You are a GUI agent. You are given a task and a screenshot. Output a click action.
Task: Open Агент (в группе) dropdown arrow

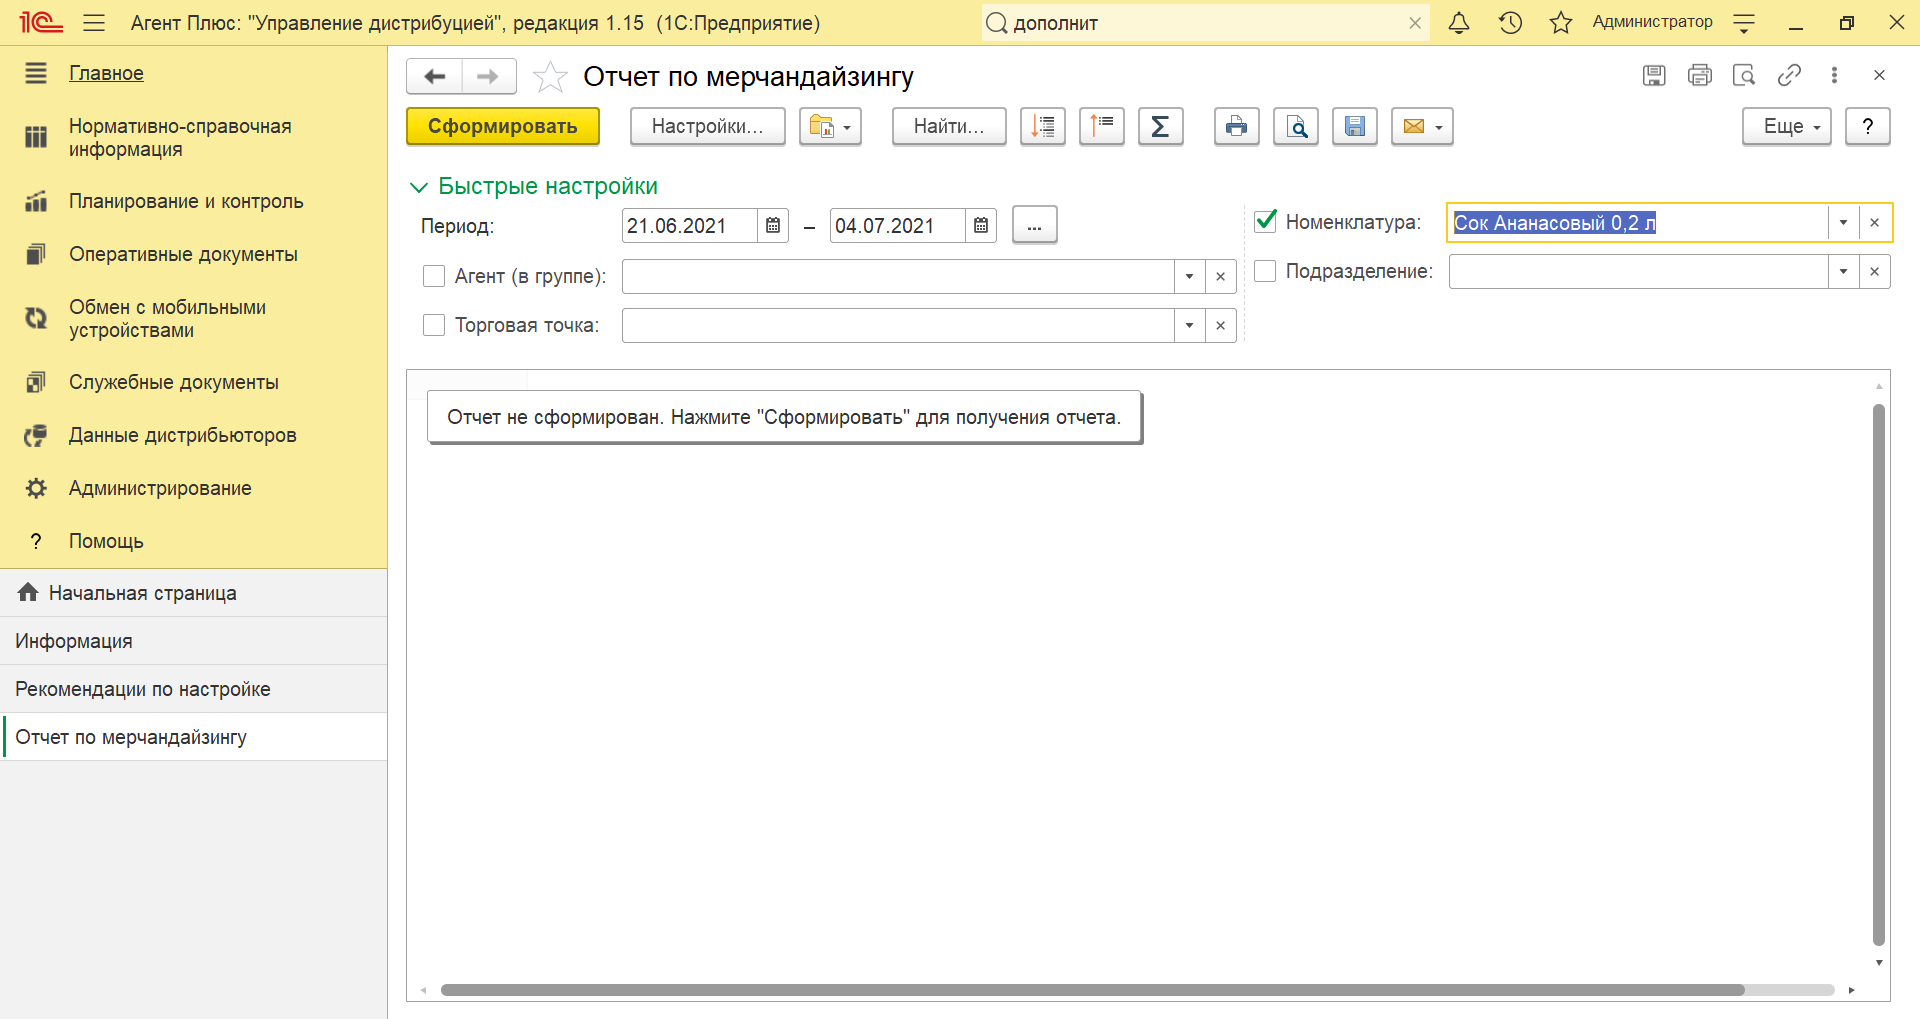(x=1189, y=277)
